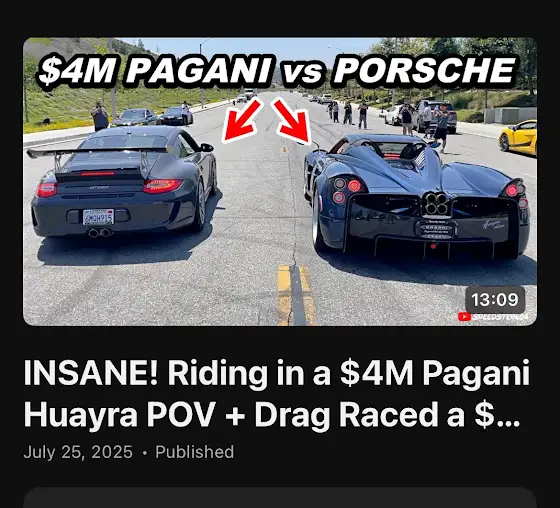Click the Published status label
The height and width of the screenshot is (508, 560).
(195, 452)
